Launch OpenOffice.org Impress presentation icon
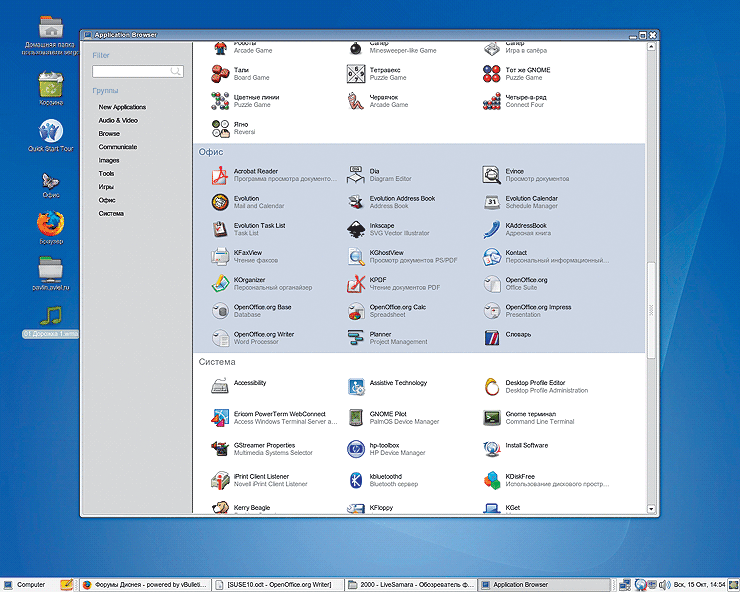Image resolution: width=740 pixels, height=592 pixels. coord(491,311)
